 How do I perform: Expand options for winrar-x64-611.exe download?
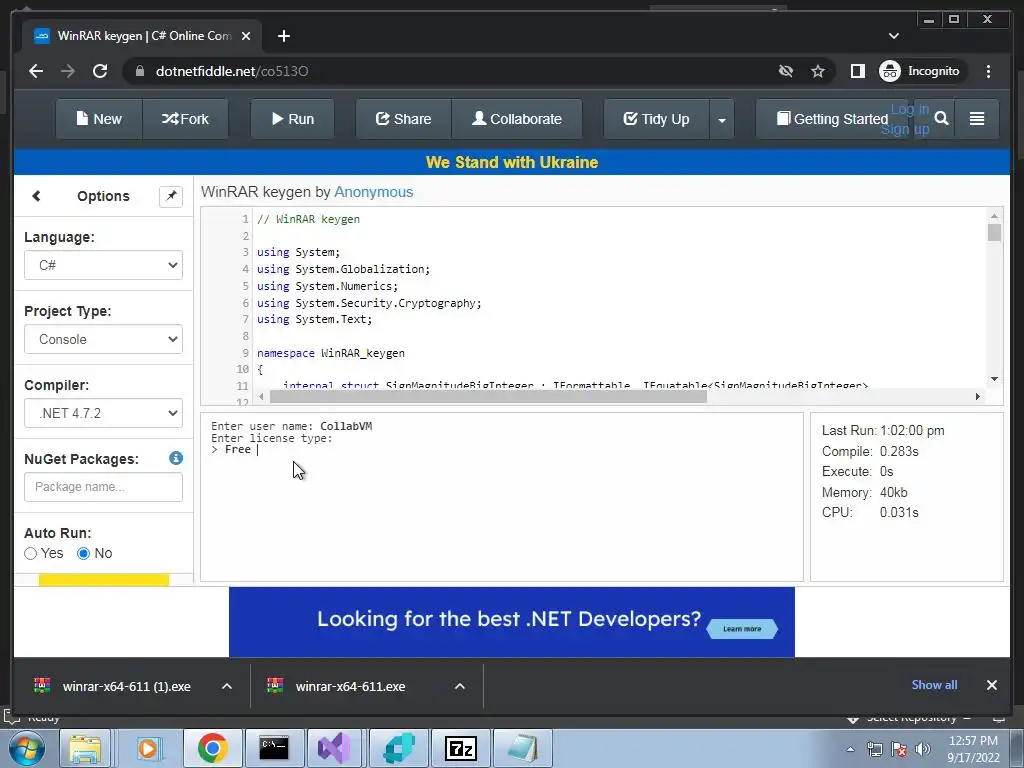coord(460,686)
